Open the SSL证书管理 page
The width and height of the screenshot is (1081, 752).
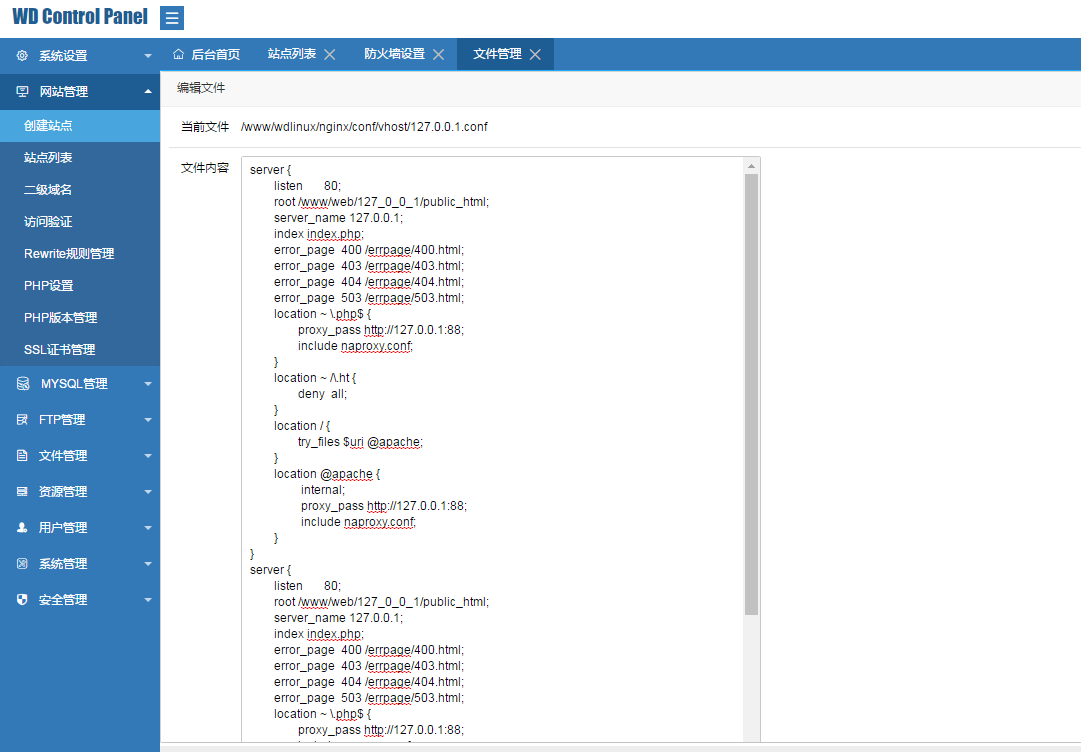pyautogui.click(x=60, y=350)
